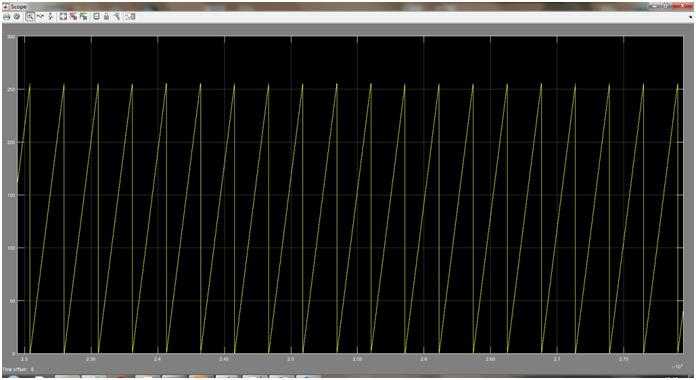This screenshot has height=380, width=696.
Task: Click Restore saved axes settings icon
Action: point(83,17)
